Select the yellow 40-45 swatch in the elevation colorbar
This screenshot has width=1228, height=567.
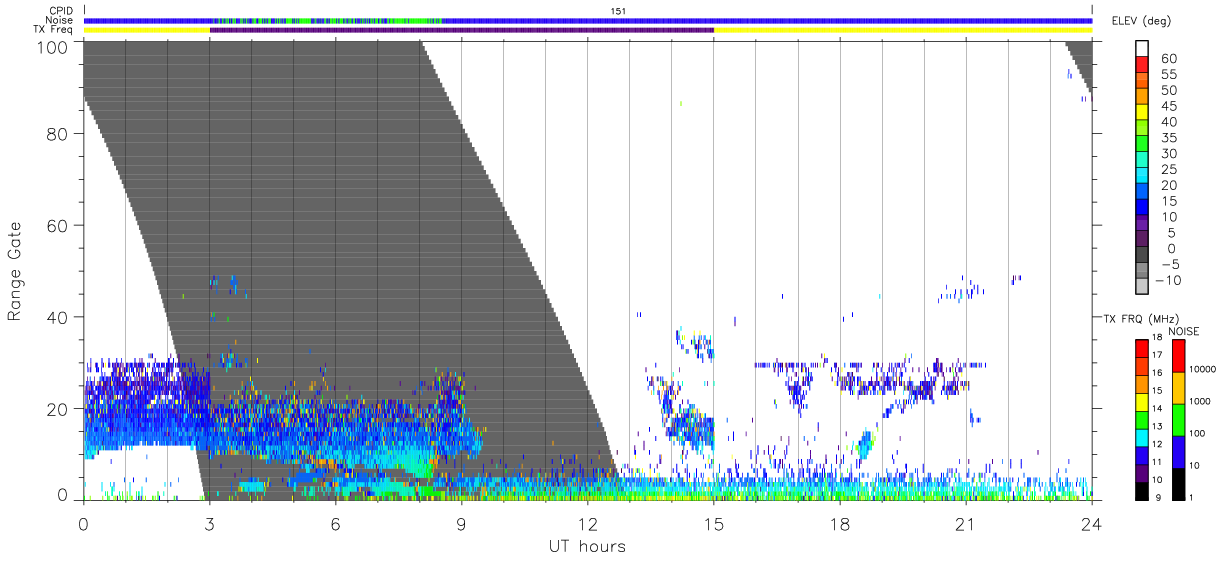click(1143, 112)
